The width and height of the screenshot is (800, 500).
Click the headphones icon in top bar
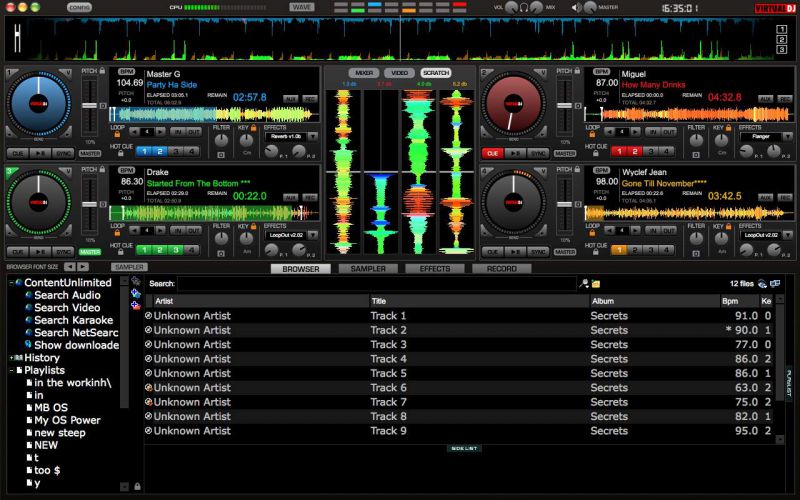click(x=524, y=7)
